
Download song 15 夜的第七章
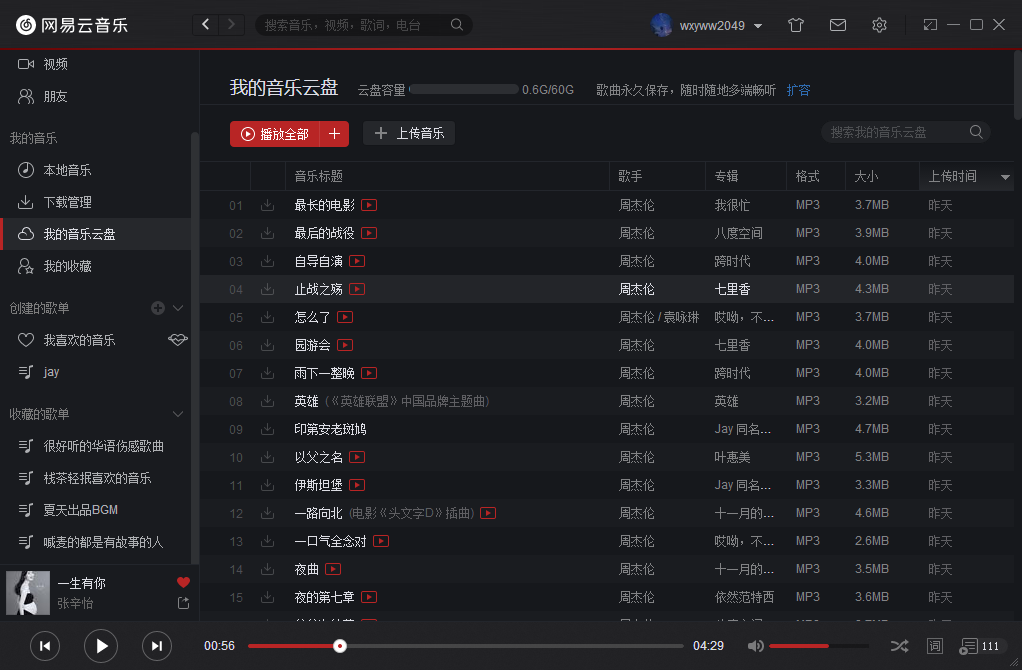267,597
